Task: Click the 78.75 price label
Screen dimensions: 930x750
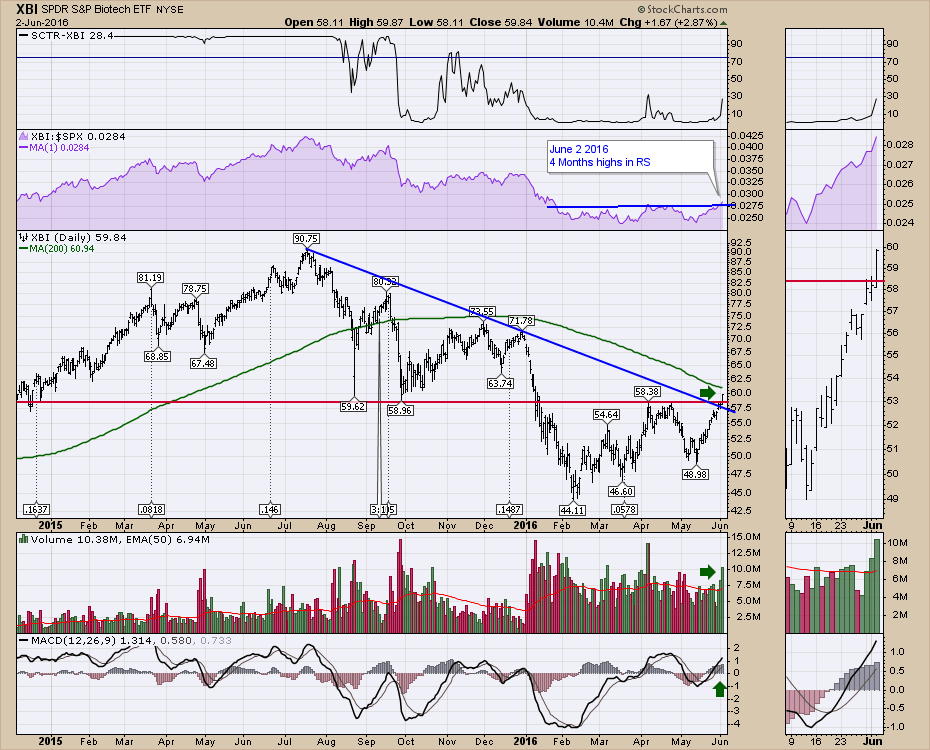Action: coord(195,289)
